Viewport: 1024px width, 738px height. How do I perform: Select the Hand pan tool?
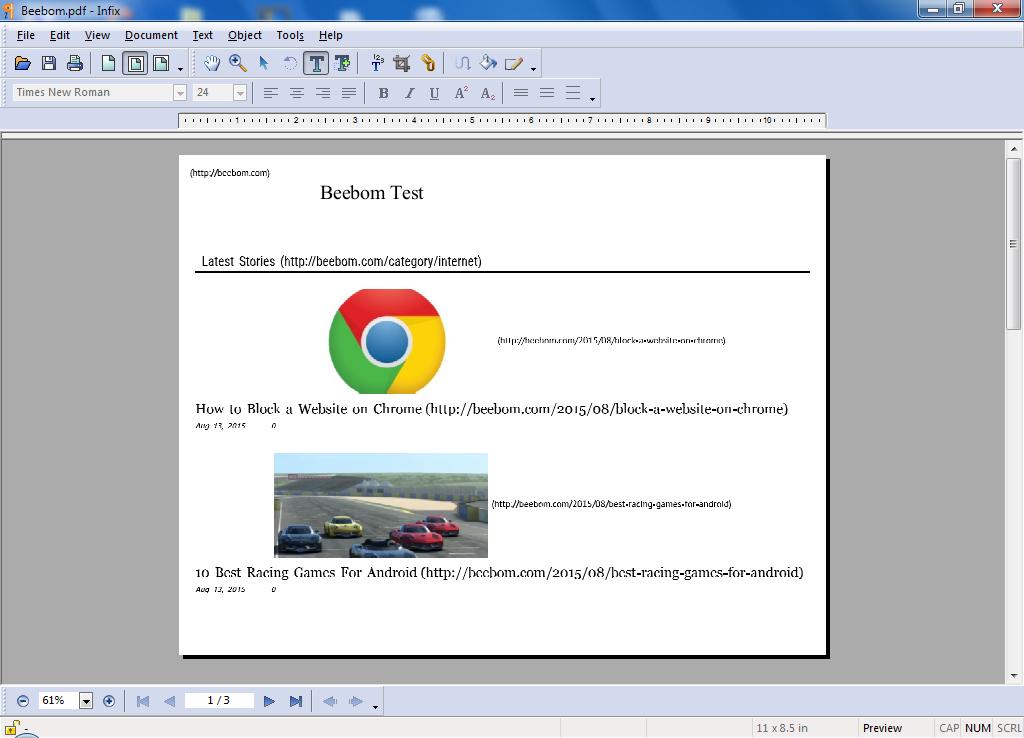click(211, 62)
